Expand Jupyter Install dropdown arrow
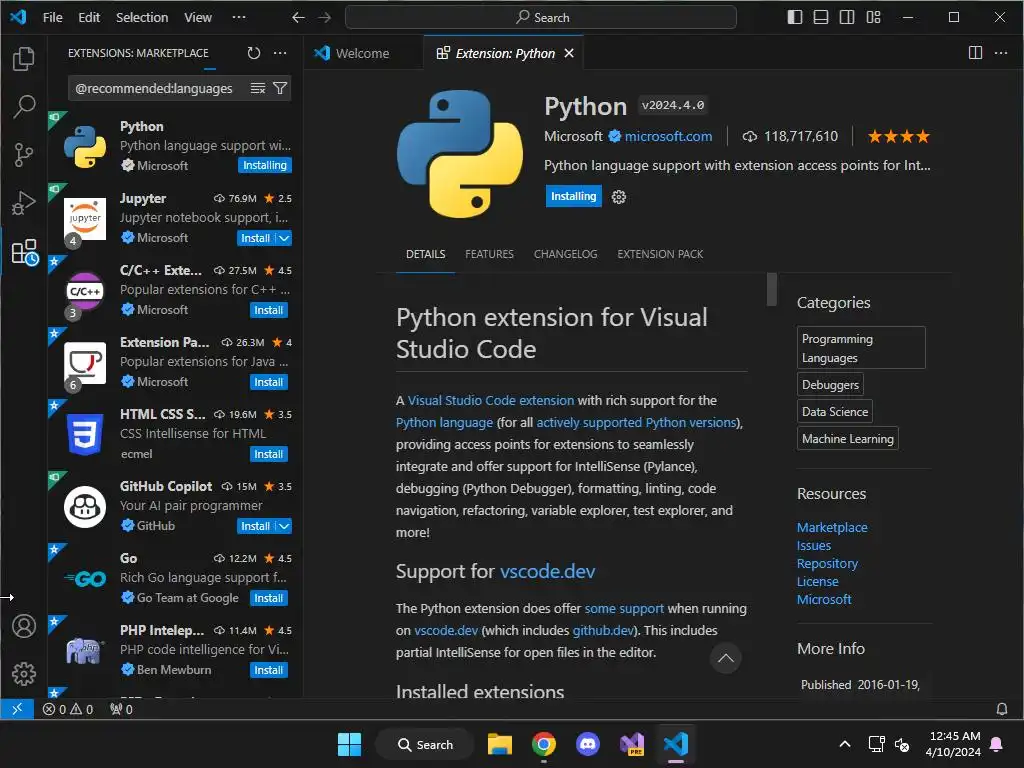Image resolution: width=1024 pixels, height=768 pixels. tap(284, 238)
